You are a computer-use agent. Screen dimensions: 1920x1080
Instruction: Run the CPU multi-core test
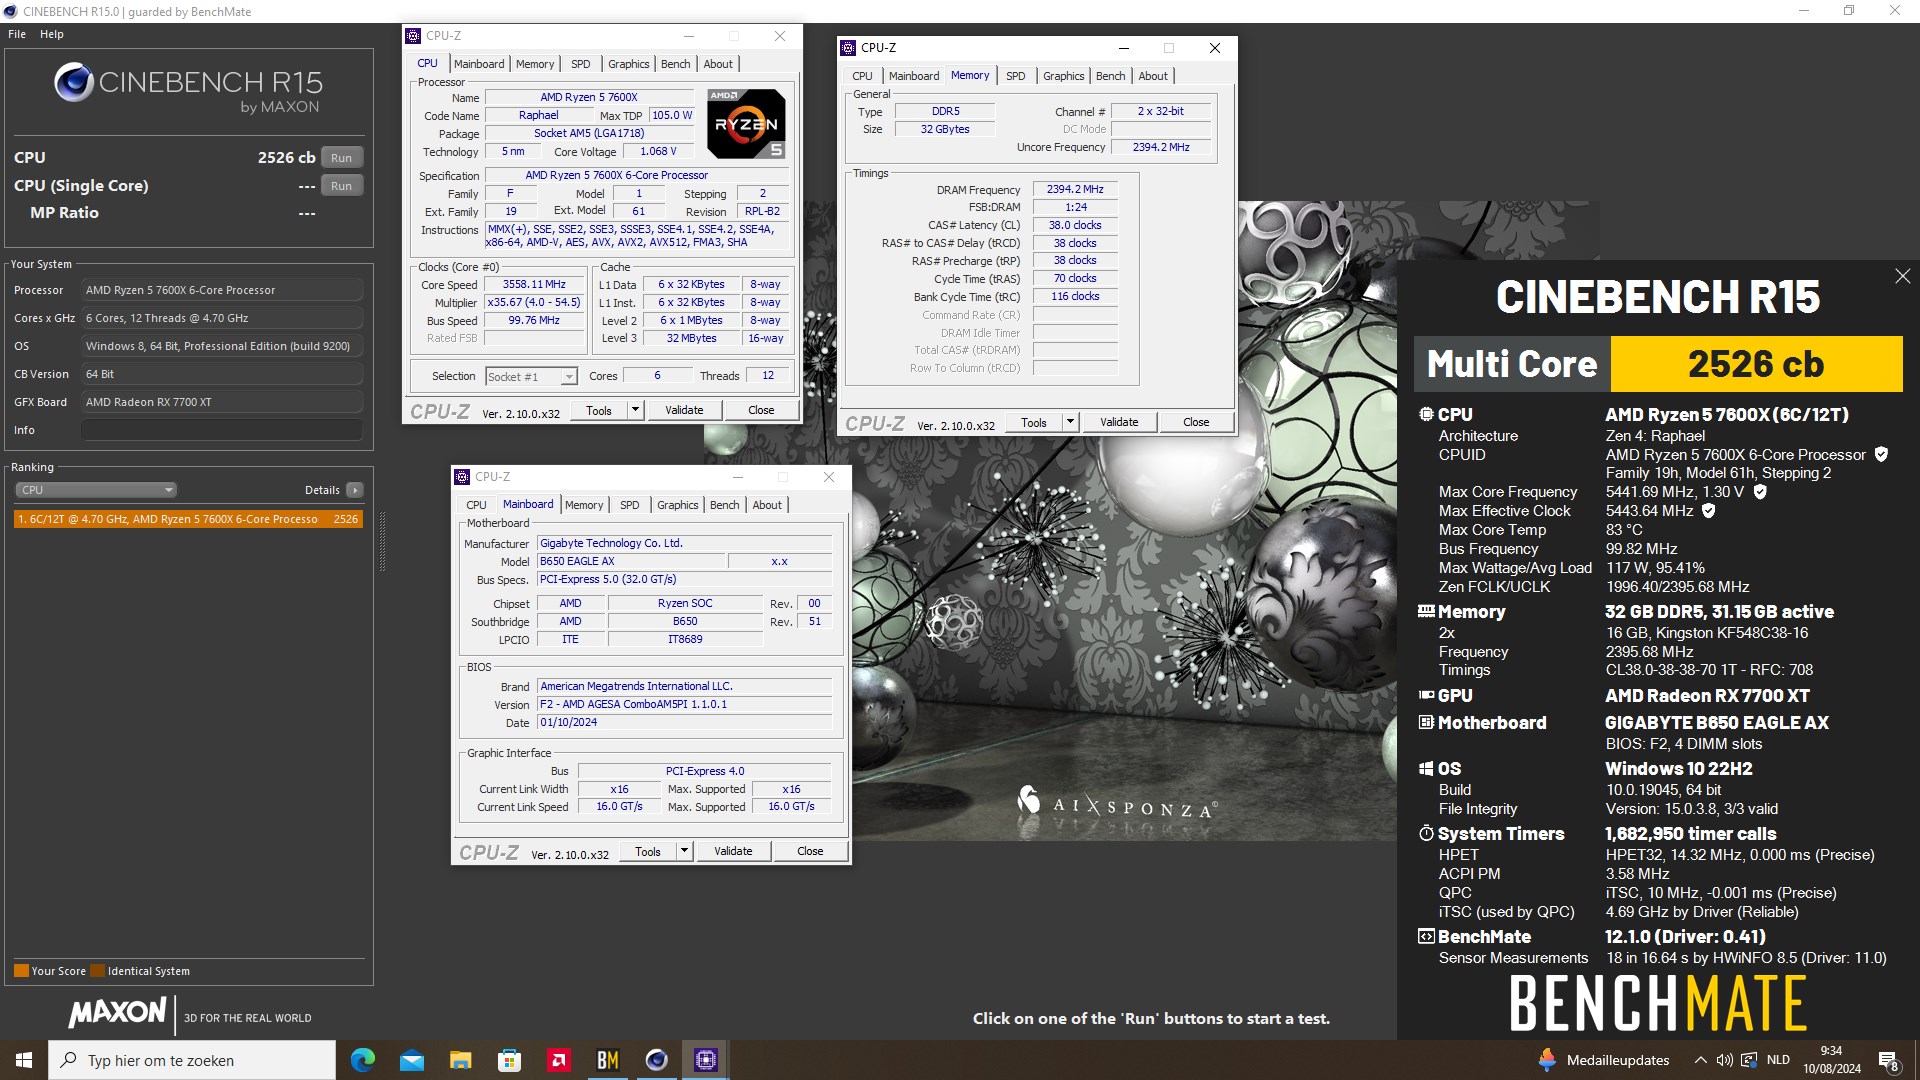[341, 158]
